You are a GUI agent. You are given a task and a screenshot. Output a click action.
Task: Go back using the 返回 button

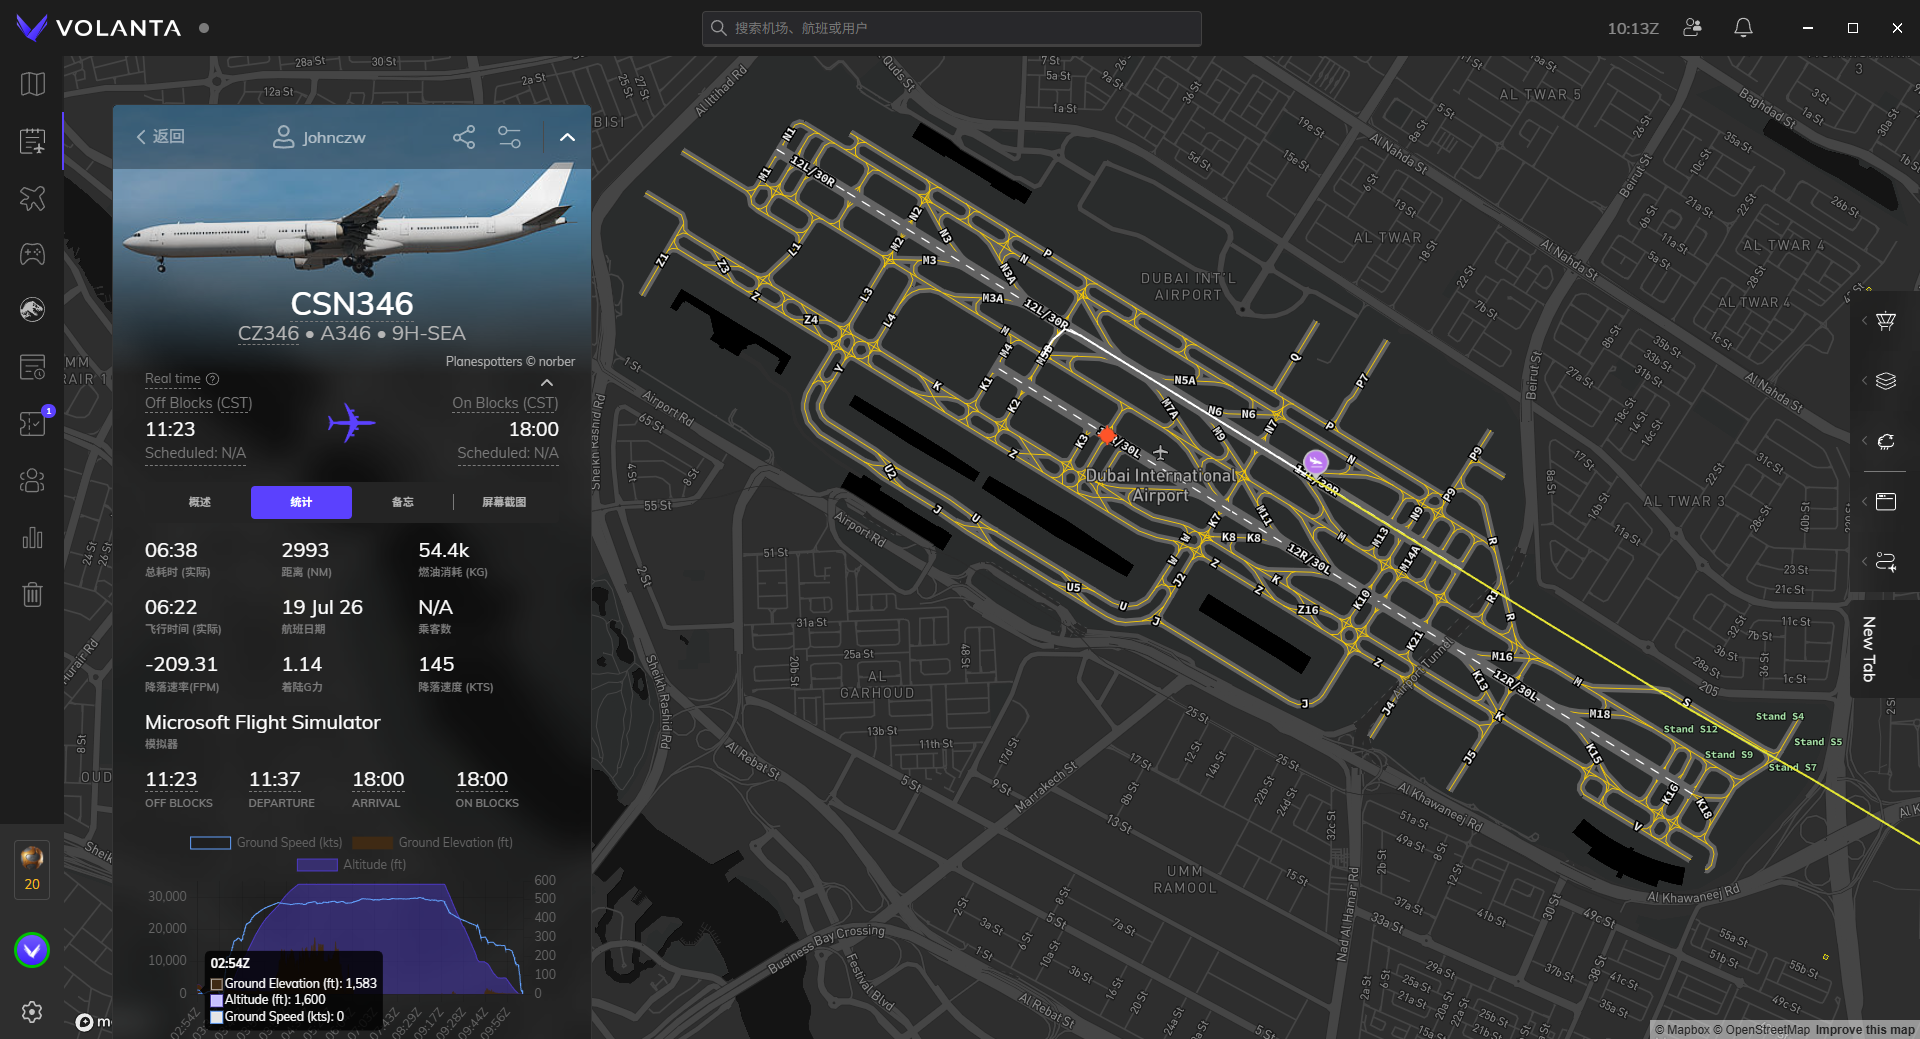click(x=161, y=137)
